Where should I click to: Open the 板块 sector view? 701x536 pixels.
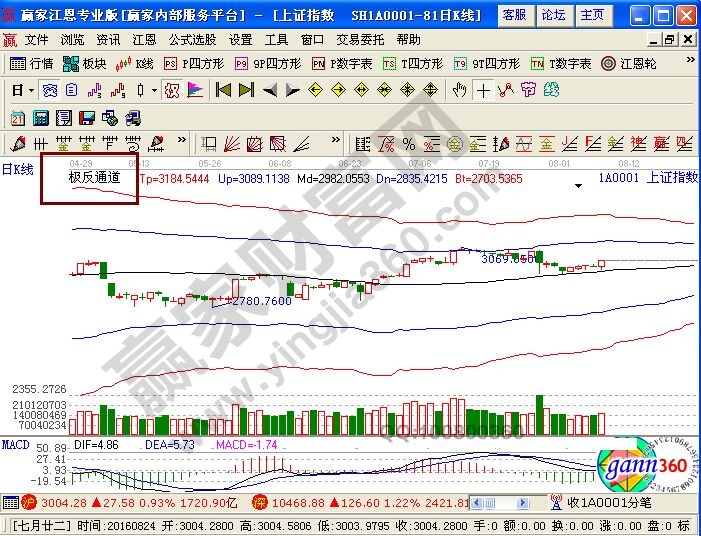pyautogui.click(x=84, y=64)
